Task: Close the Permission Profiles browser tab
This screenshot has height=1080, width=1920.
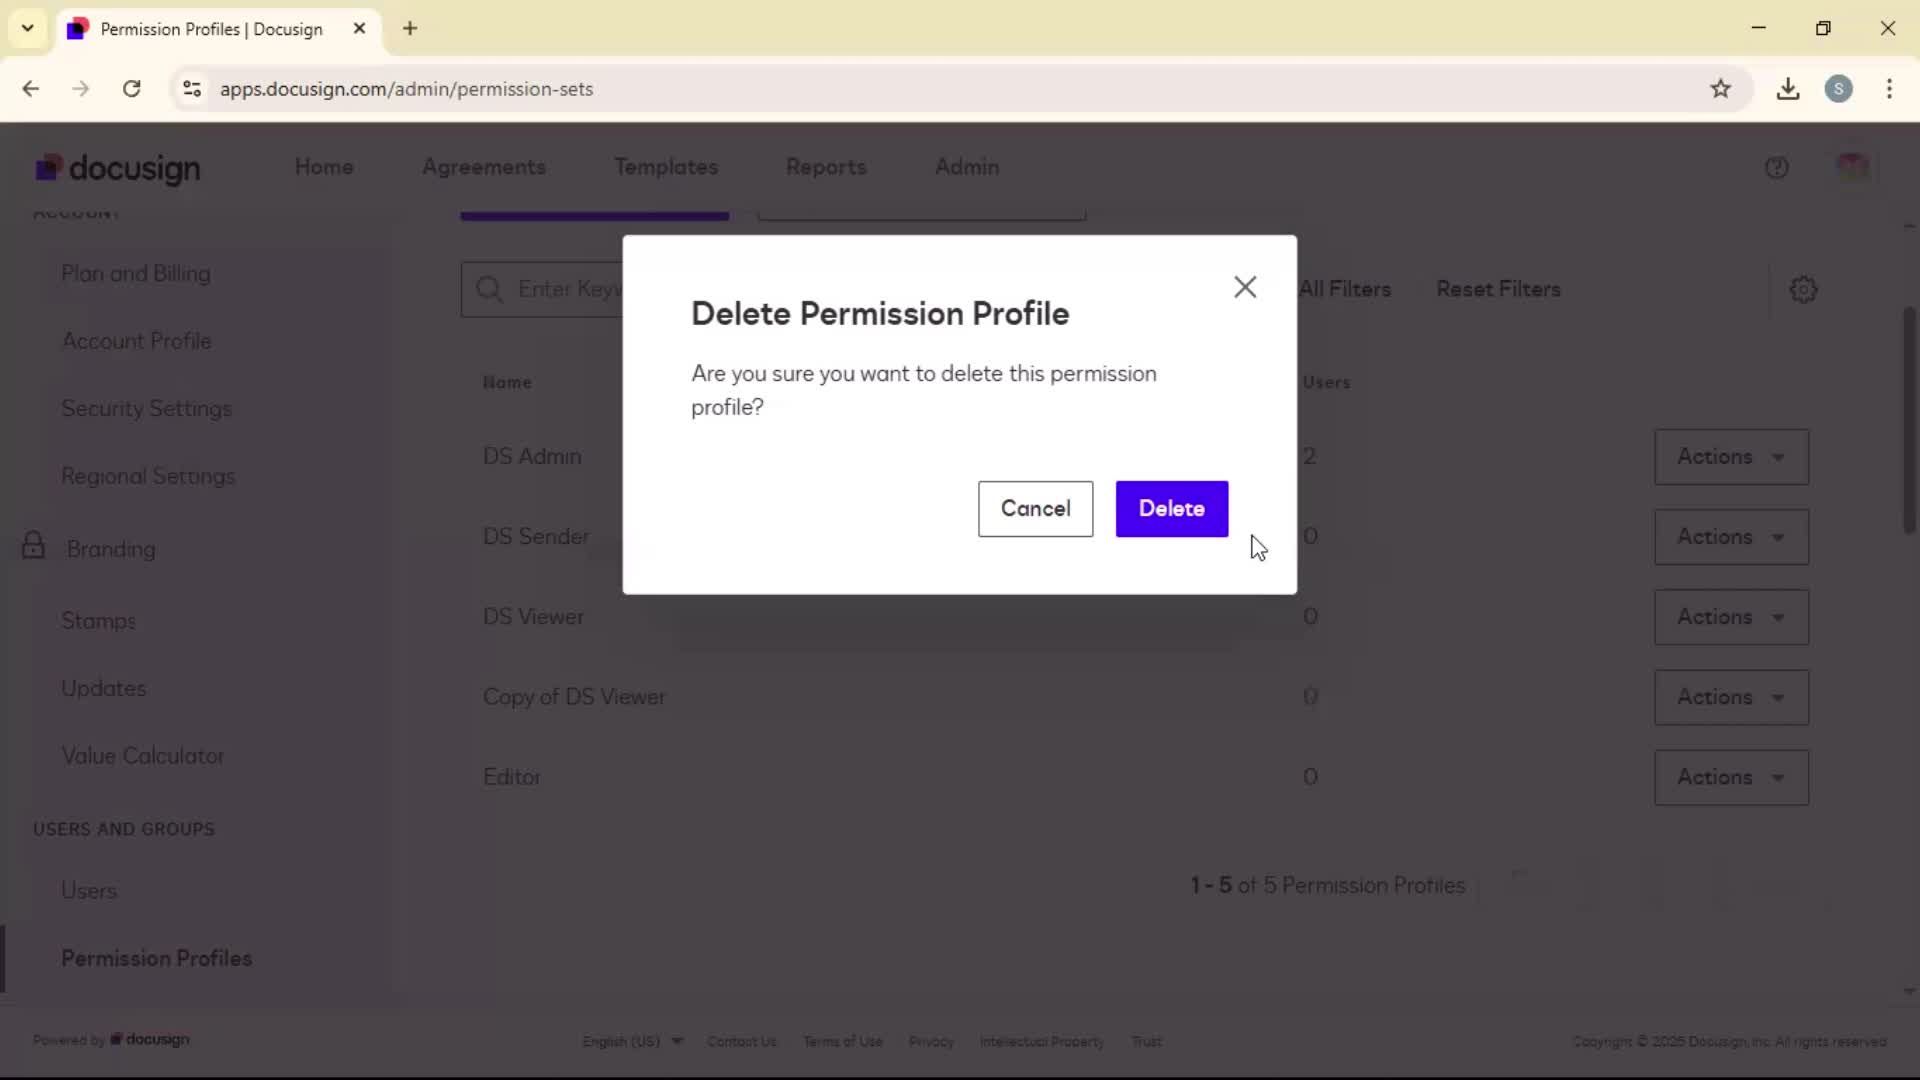Action: 359,29
